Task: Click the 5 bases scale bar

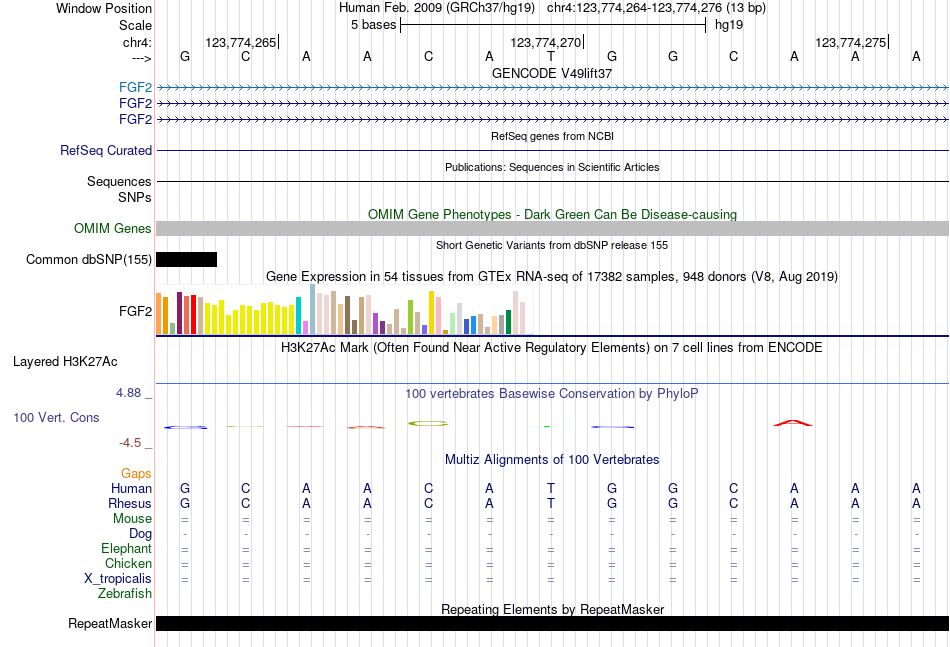Action: 553,25
